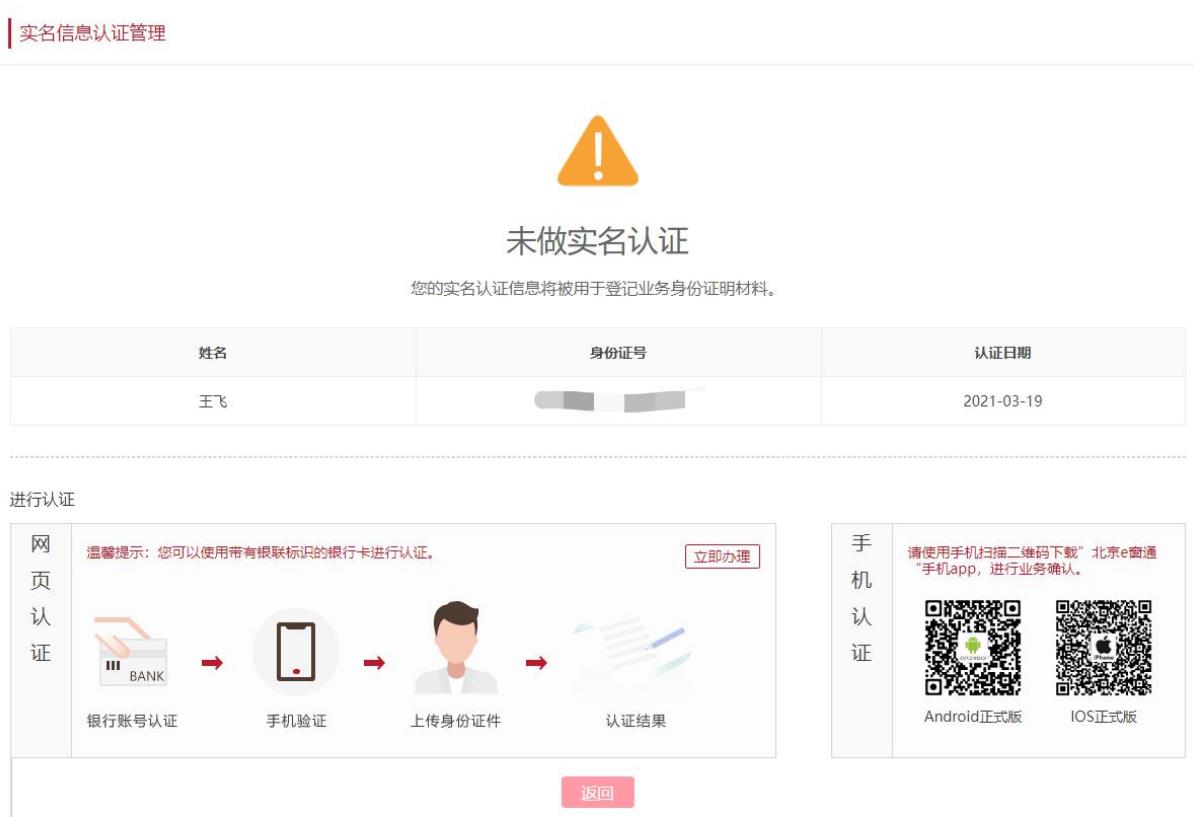The image size is (1194, 820).
Task: Click the 姓名 column header
Action: [x=213, y=353]
